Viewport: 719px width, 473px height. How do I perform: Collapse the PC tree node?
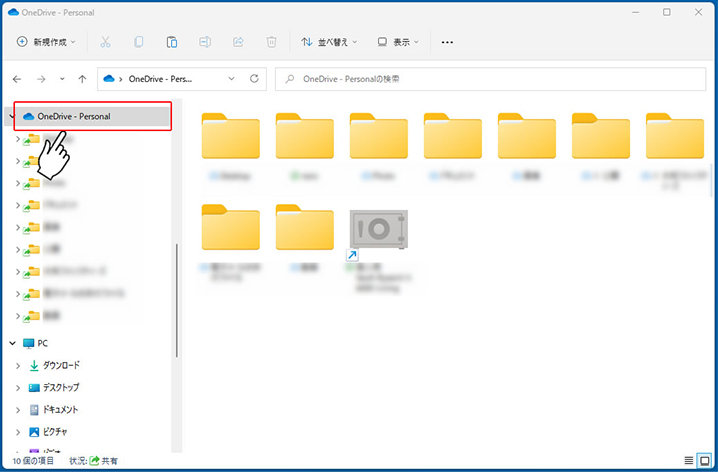click(12, 343)
